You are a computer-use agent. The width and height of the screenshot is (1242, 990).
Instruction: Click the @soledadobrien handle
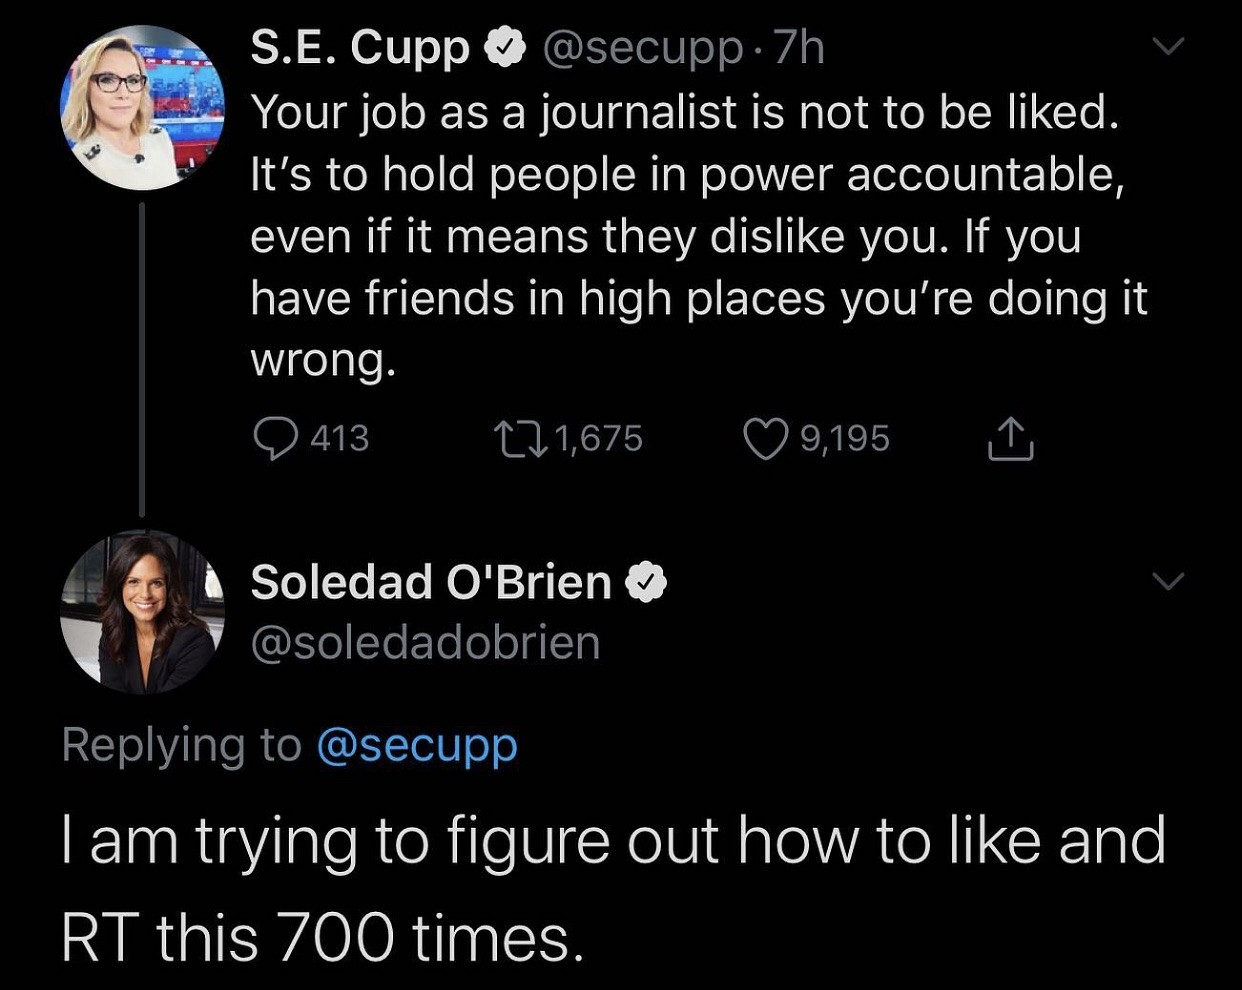[425, 643]
